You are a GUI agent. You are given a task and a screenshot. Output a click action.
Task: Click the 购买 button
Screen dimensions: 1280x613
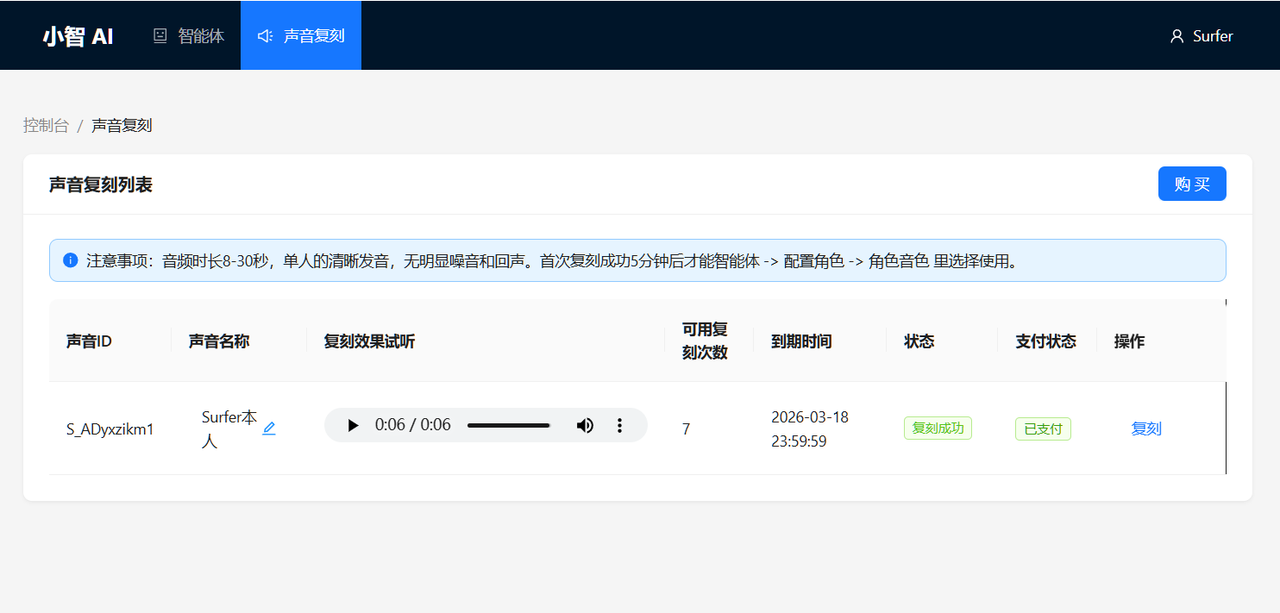click(1191, 184)
